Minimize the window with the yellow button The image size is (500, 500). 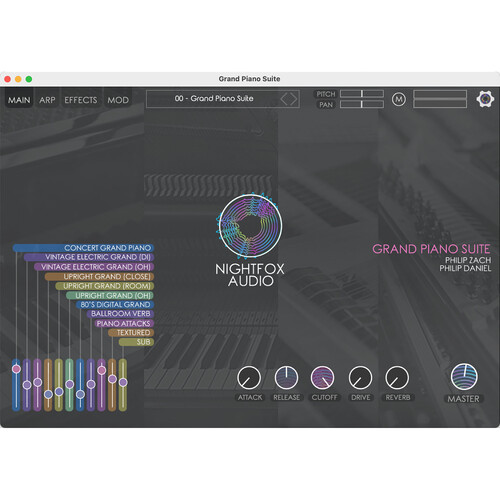[x=18, y=79]
